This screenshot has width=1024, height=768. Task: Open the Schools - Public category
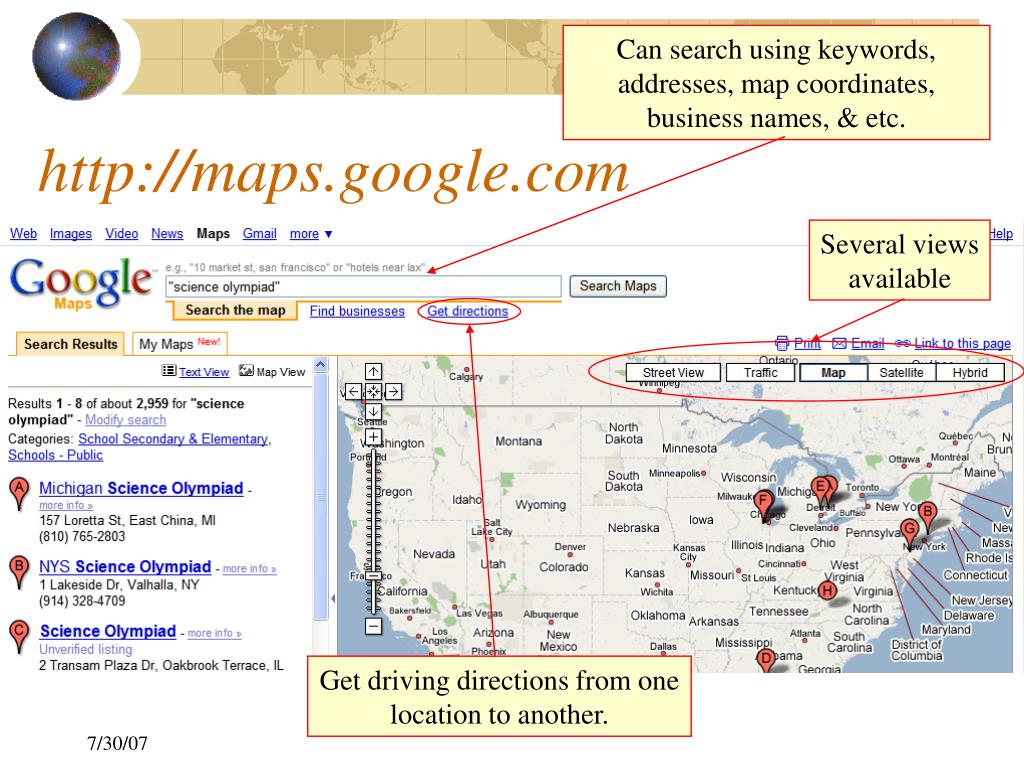(56, 455)
